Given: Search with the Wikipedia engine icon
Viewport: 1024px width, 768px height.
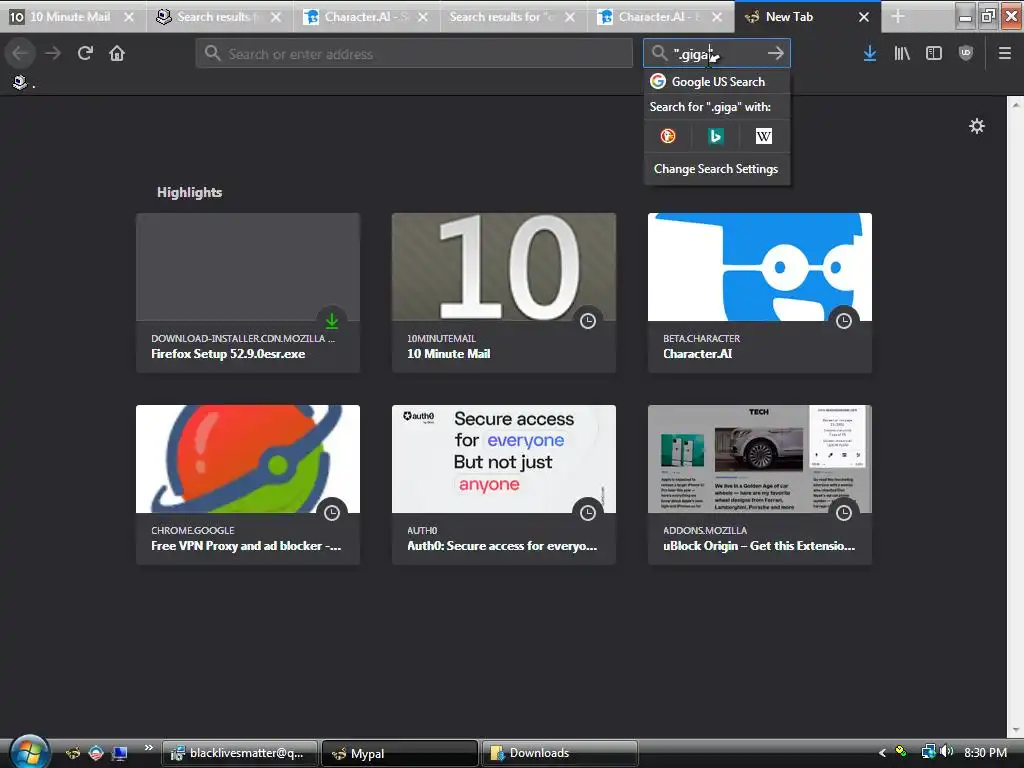Looking at the screenshot, I should [x=763, y=136].
